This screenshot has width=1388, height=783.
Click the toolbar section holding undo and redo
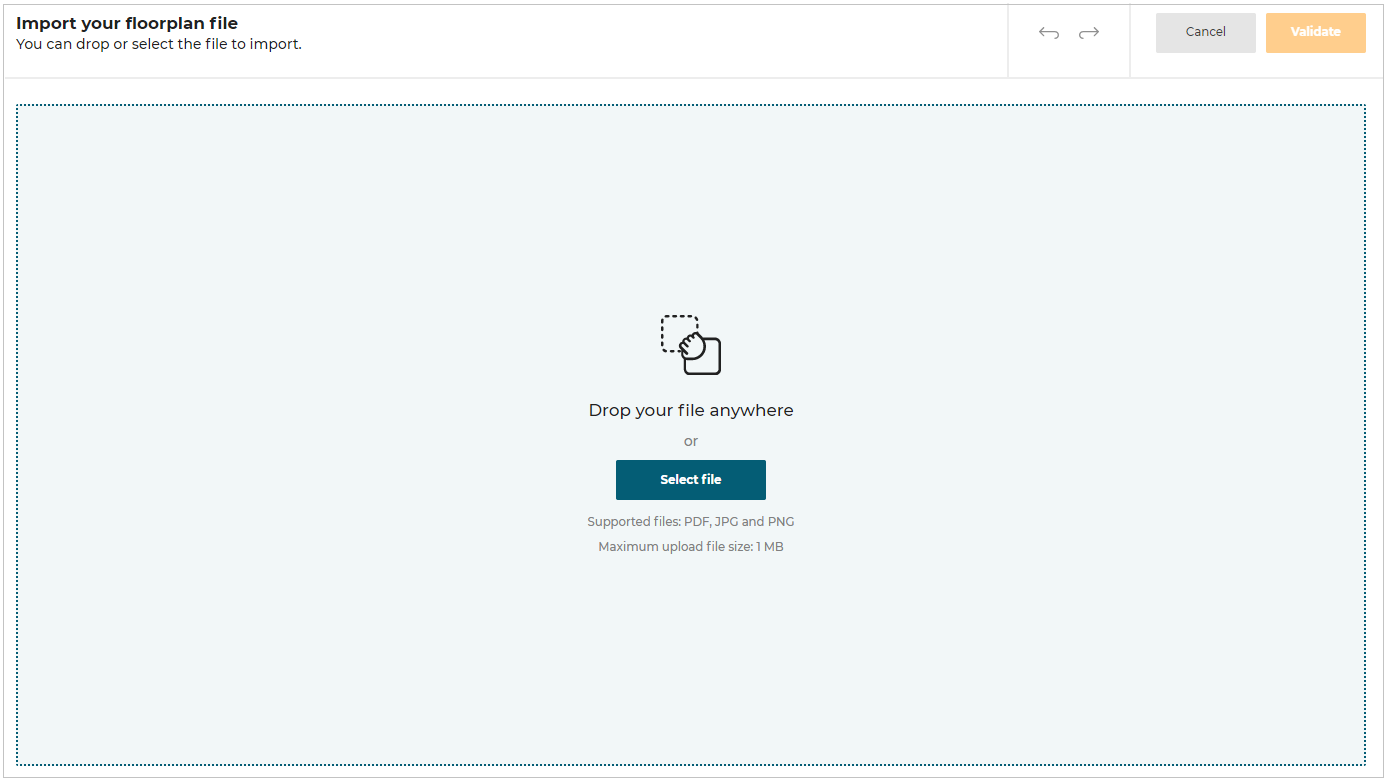1068,40
